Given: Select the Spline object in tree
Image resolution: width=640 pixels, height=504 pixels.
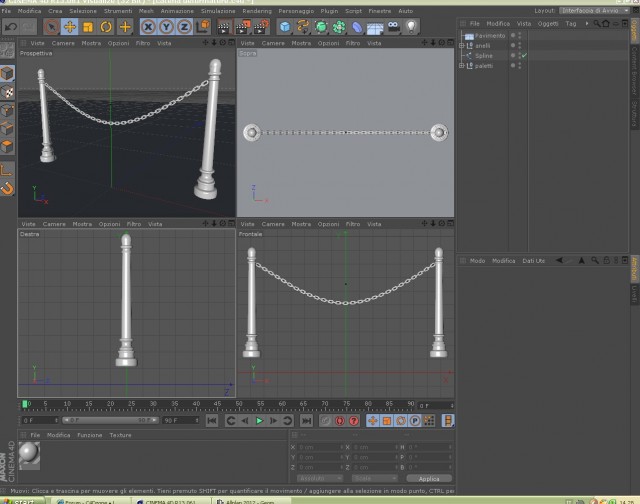Looking at the screenshot, I should tap(484, 56).
